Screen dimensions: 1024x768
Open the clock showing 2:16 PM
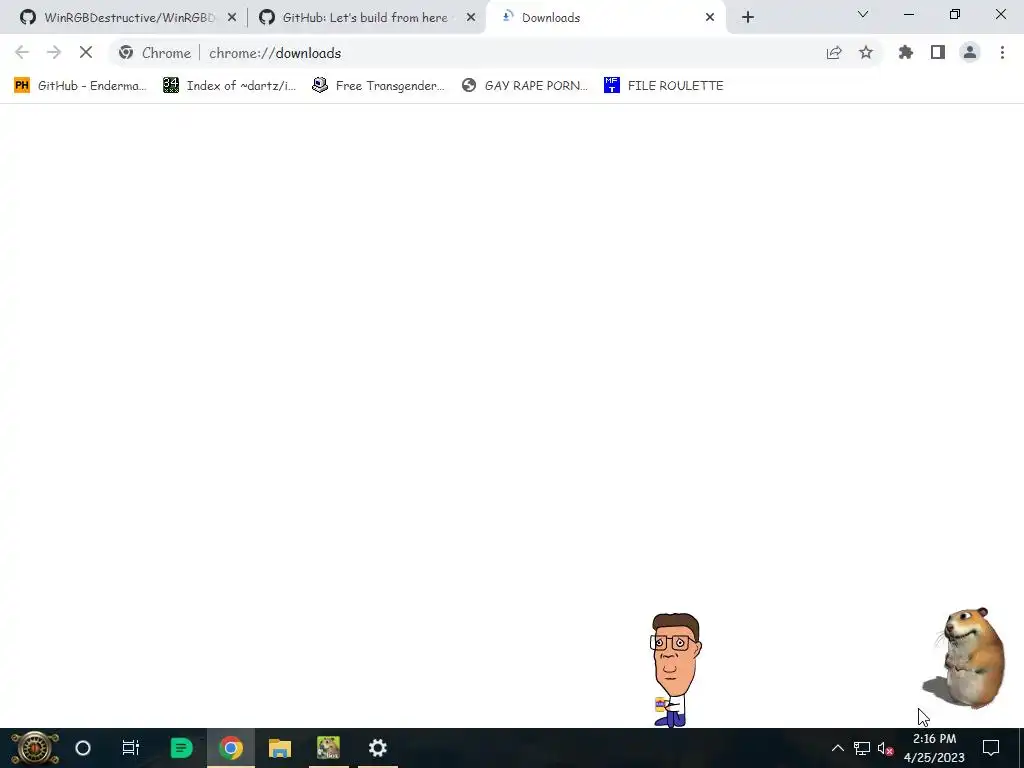click(x=934, y=748)
